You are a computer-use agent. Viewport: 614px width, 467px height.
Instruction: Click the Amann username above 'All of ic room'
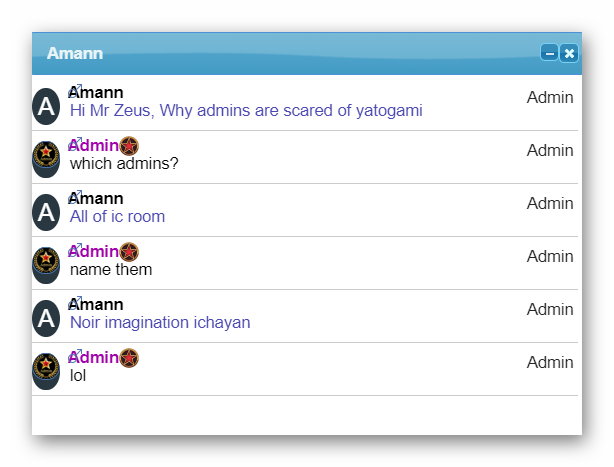(x=98, y=198)
